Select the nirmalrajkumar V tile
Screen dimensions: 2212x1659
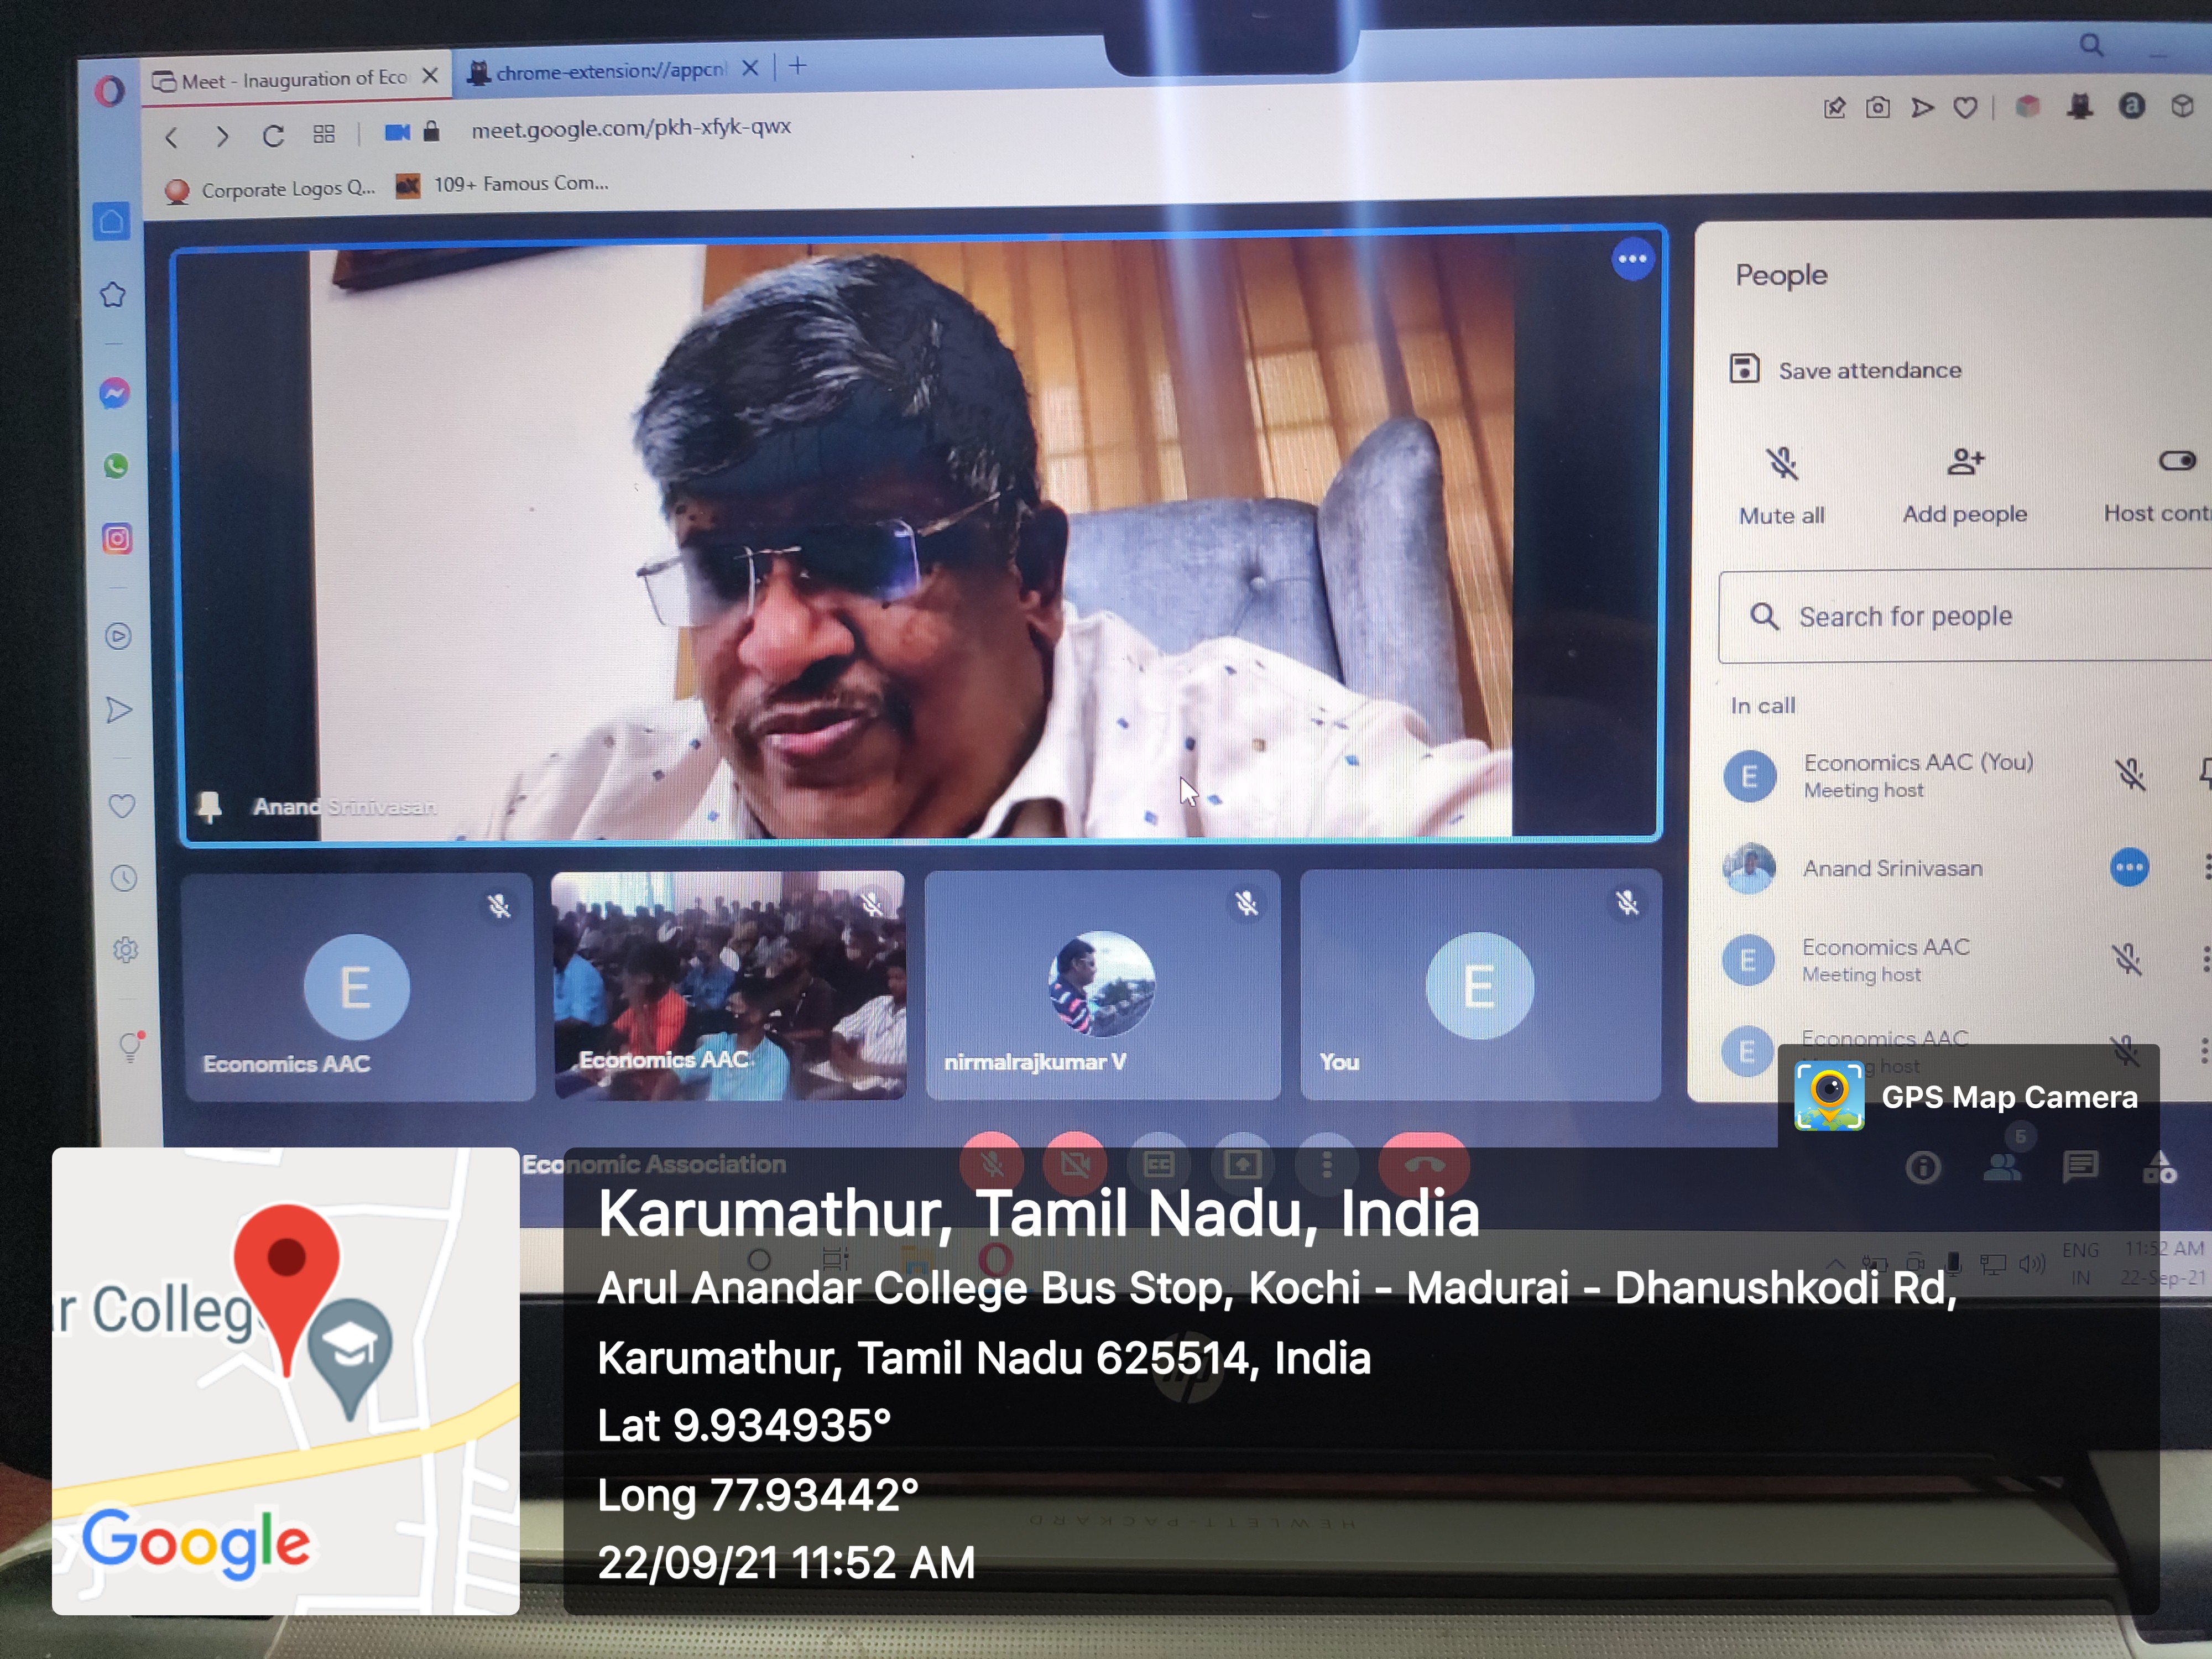click(1102, 986)
